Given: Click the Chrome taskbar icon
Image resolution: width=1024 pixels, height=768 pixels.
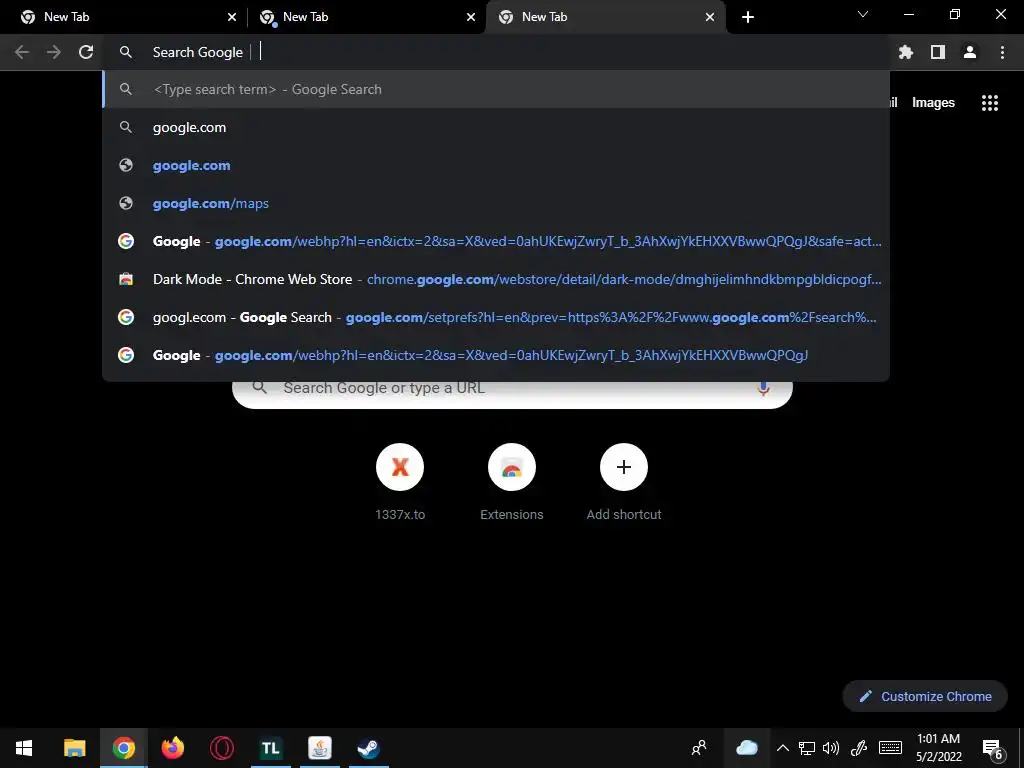Looking at the screenshot, I should tap(123, 748).
